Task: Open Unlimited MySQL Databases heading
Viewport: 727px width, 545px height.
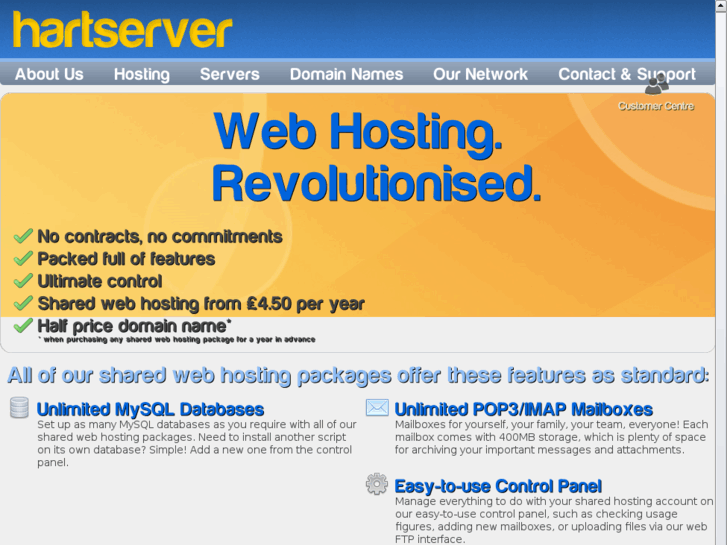Action: pyautogui.click(x=150, y=410)
